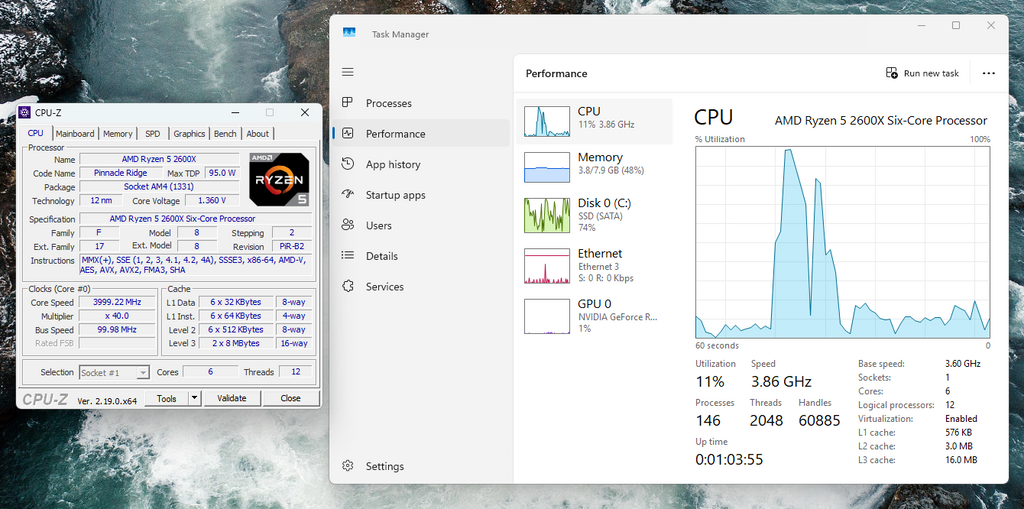
Task: Click the Socket AM4 (1331) package value
Action: tap(159, 187)
